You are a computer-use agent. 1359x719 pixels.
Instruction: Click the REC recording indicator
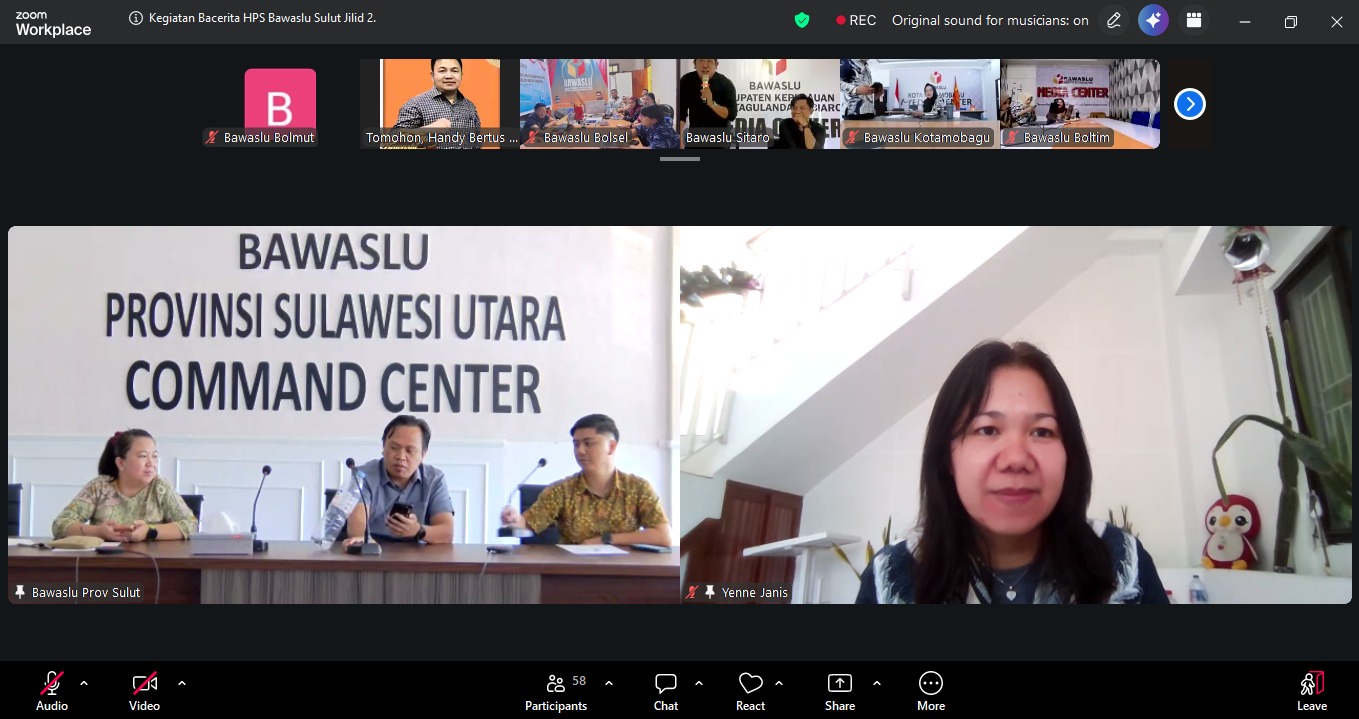point(856,20)
